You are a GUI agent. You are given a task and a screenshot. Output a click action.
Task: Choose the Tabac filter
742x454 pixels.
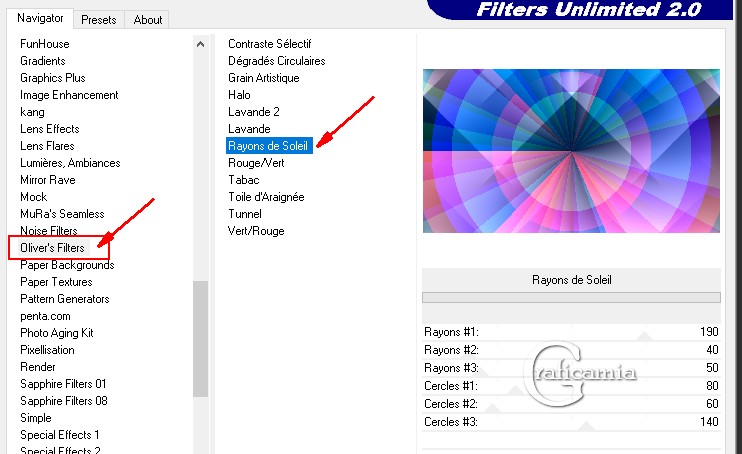point(244,180)
